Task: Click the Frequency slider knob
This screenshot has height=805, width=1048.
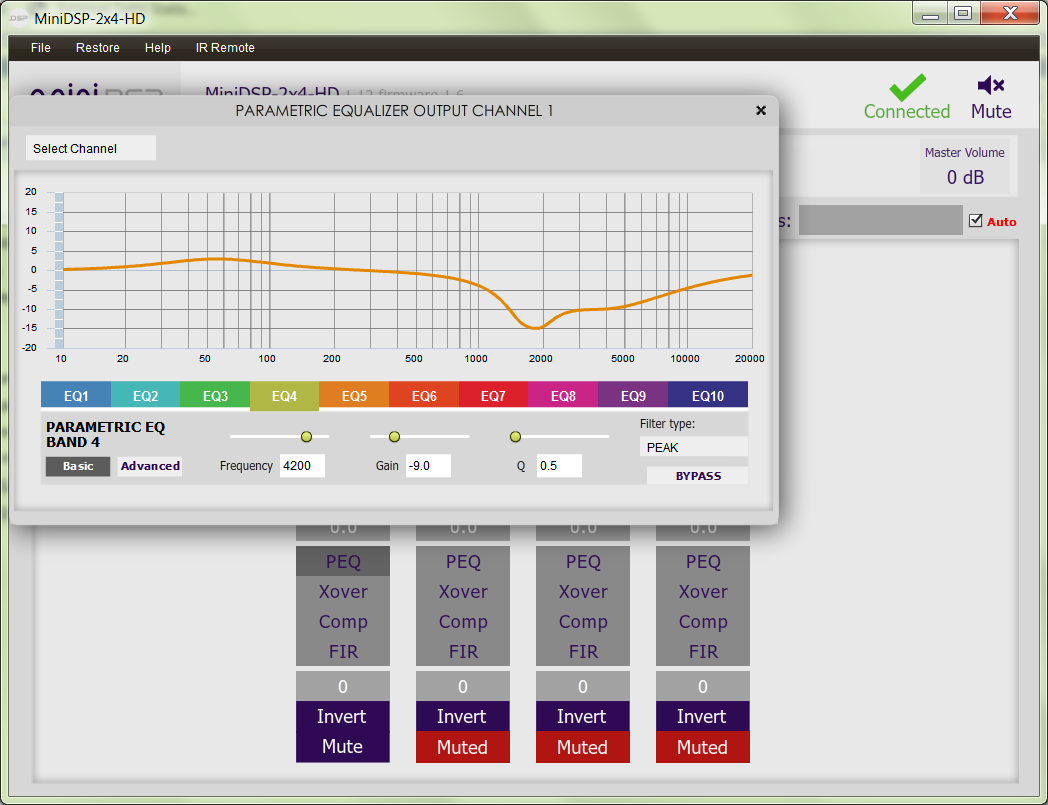Action: (x=306, y=437)
